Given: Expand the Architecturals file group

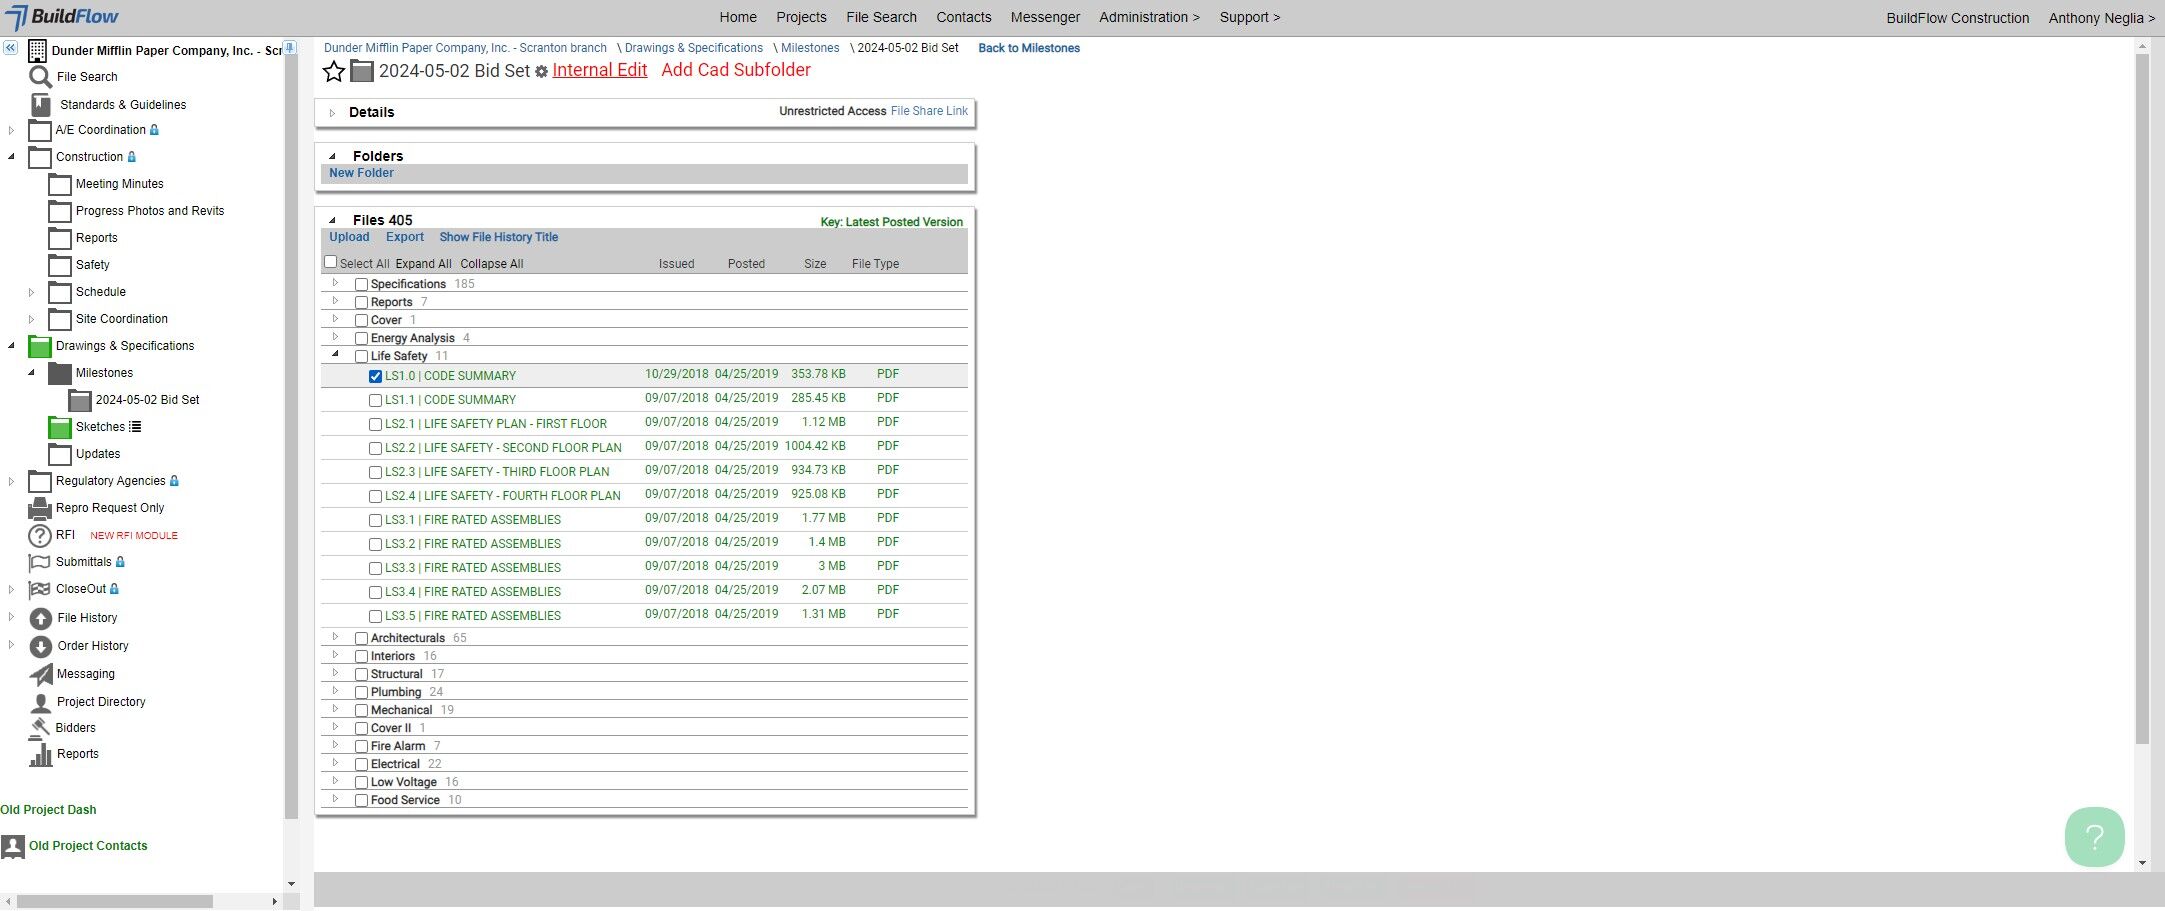Looking at the screenshot, I should tap(336, 638).
